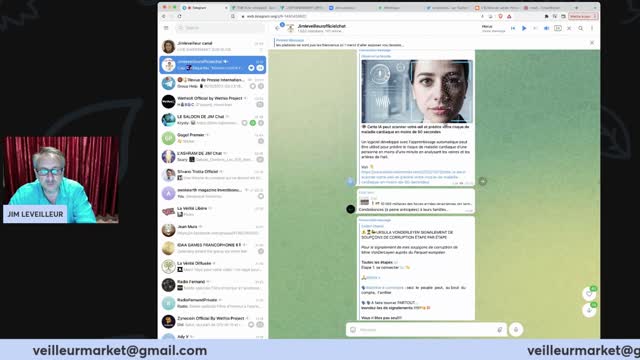Open the Telegram hamburger menu

point(166,28)
